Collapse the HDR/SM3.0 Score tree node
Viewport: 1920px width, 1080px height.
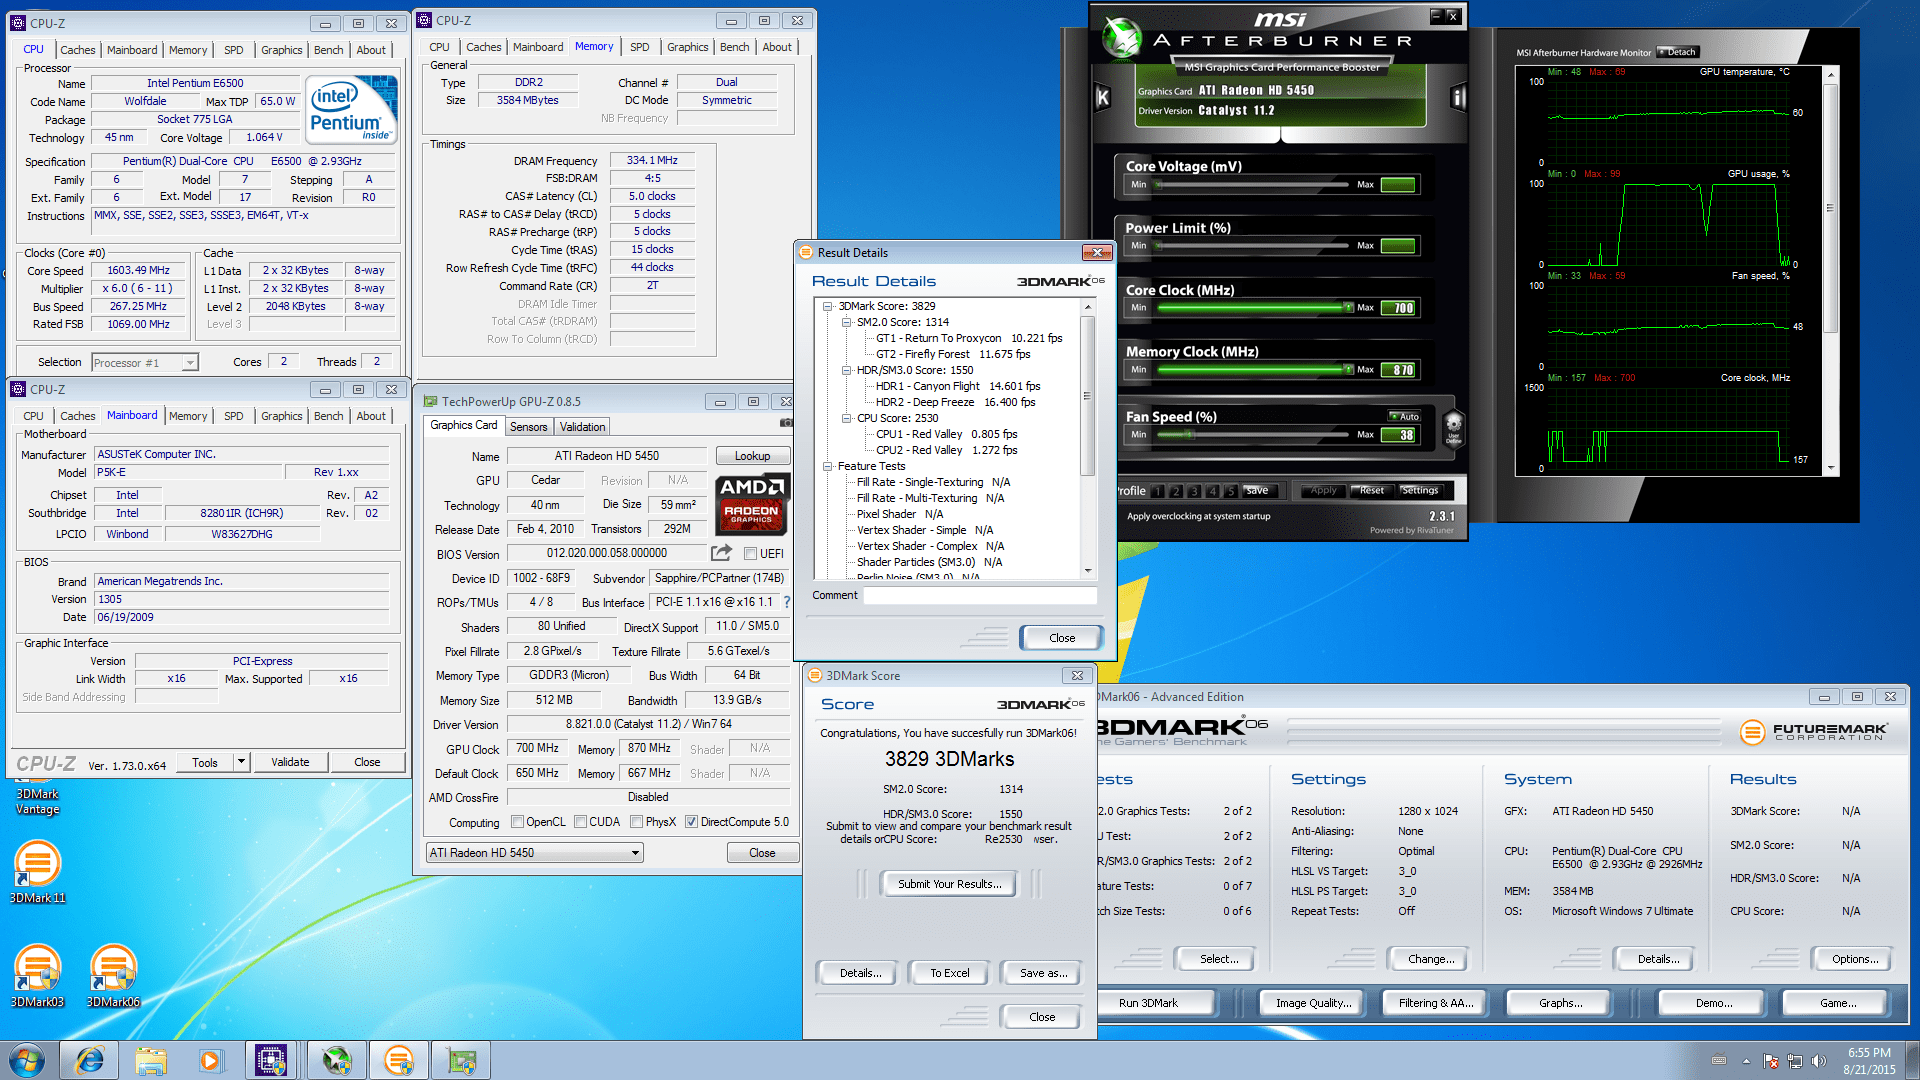(x=846, y=370)
